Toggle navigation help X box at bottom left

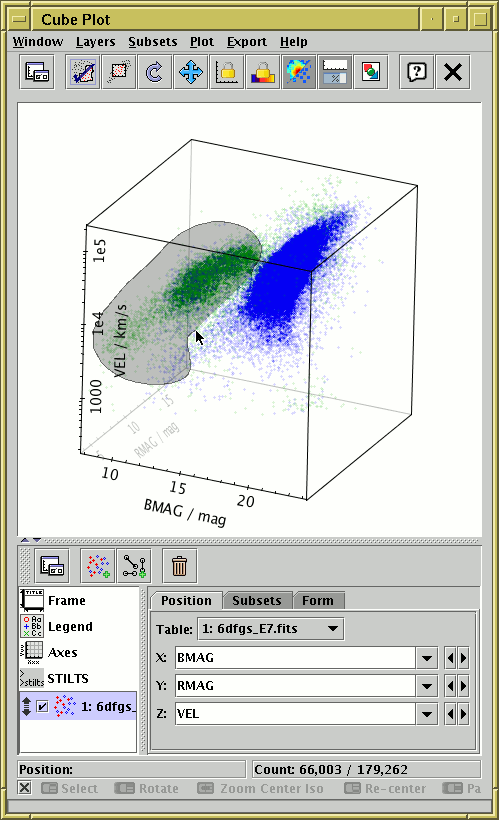(25, 788)
